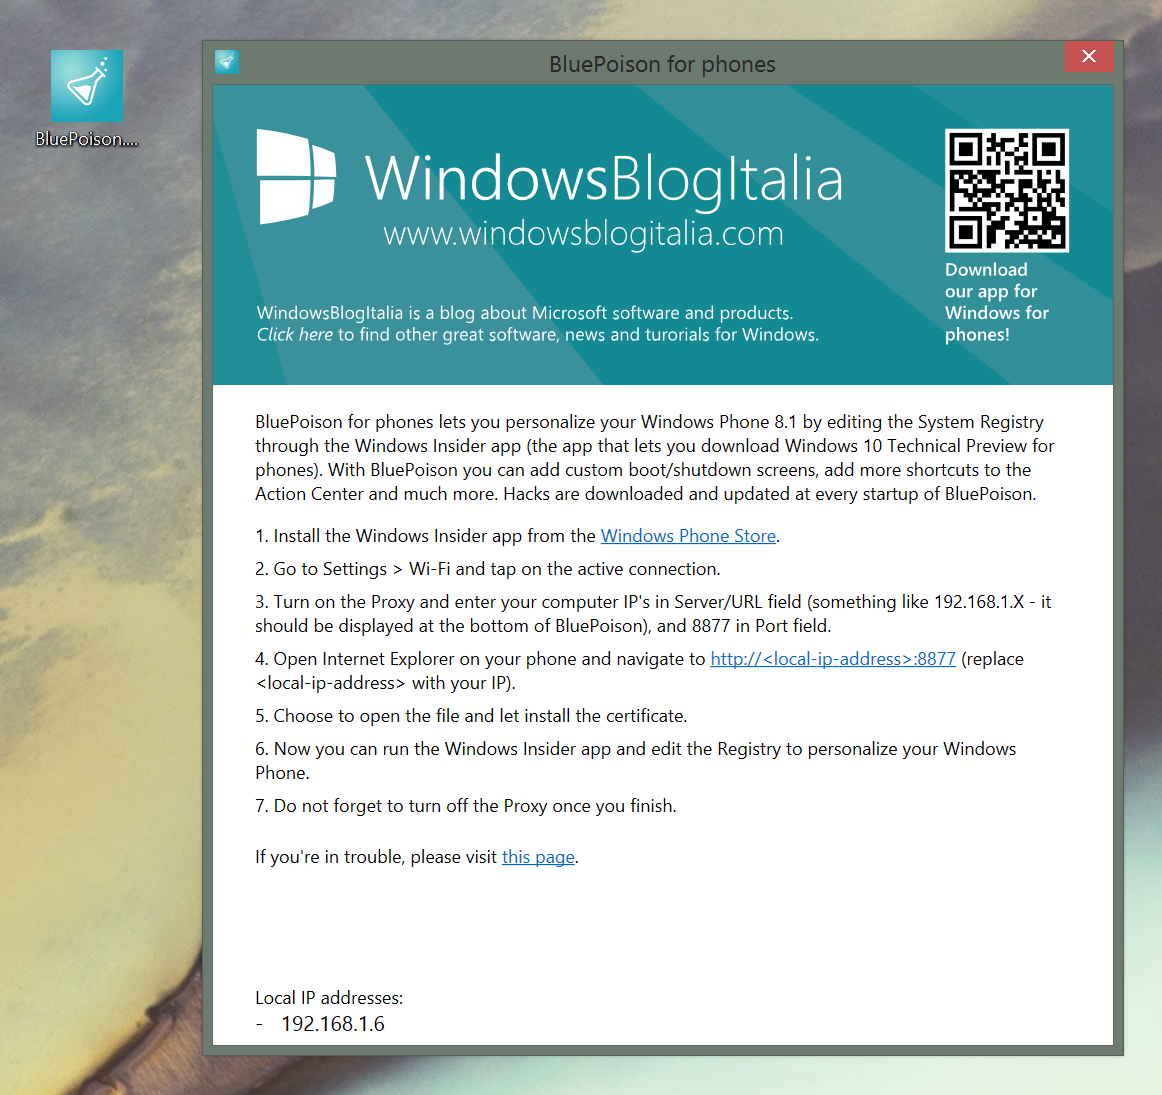1162x1095 pixels.
Task: Click the www.windowsblogitalia.com address
Action: click(x=583, y=234)
